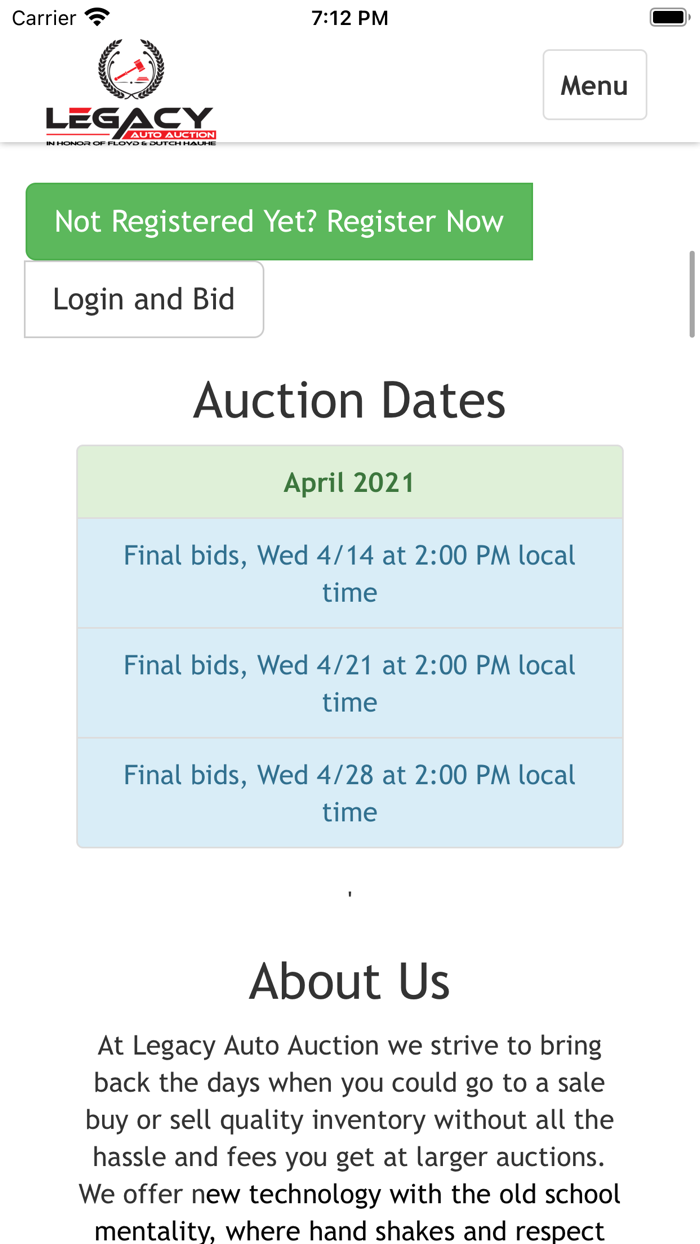Tap the In Honor of Floyd & Dutch tagline
This screenshot has width=700, height=1244.
[130, 143]
